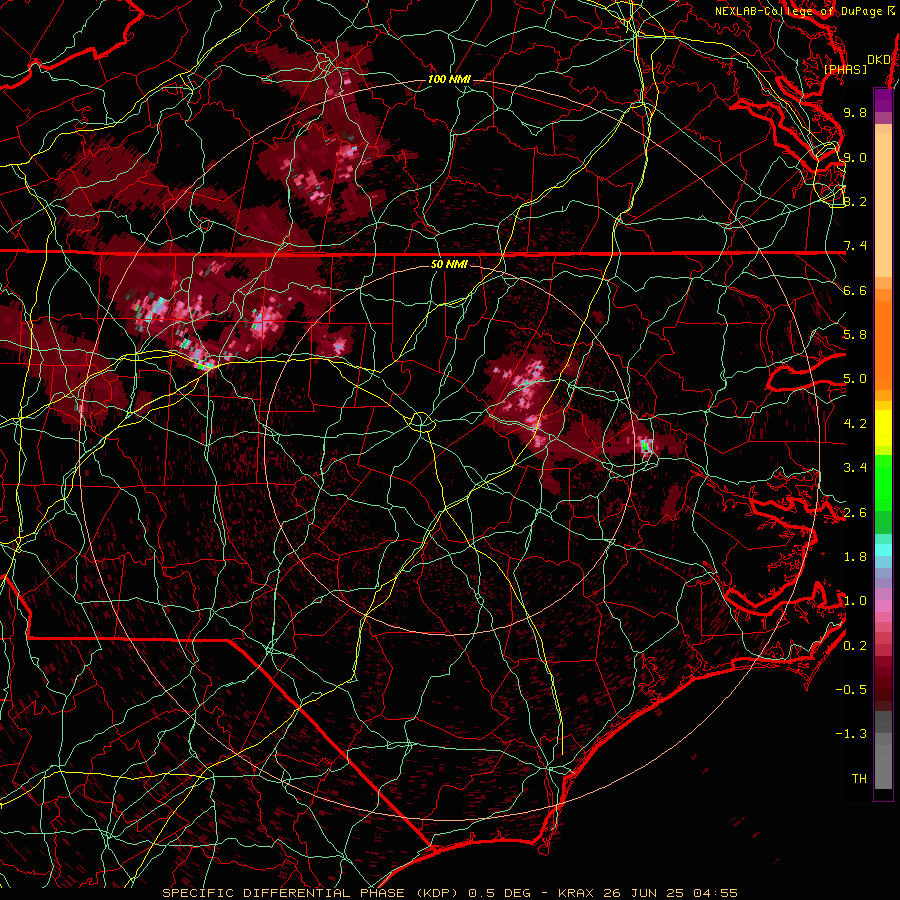900x900 pixels.
Task: Click the [PHAS] units label above color bar
Action: 845,70
